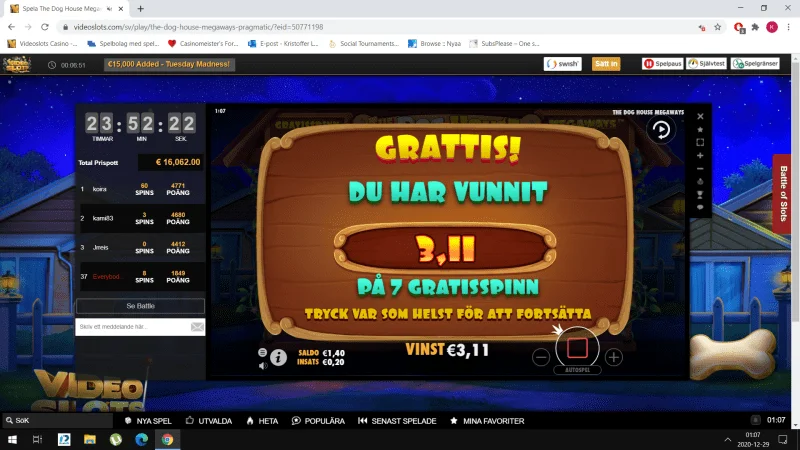Click the swish payment button

pyautogui.click(x=562, y=64)
